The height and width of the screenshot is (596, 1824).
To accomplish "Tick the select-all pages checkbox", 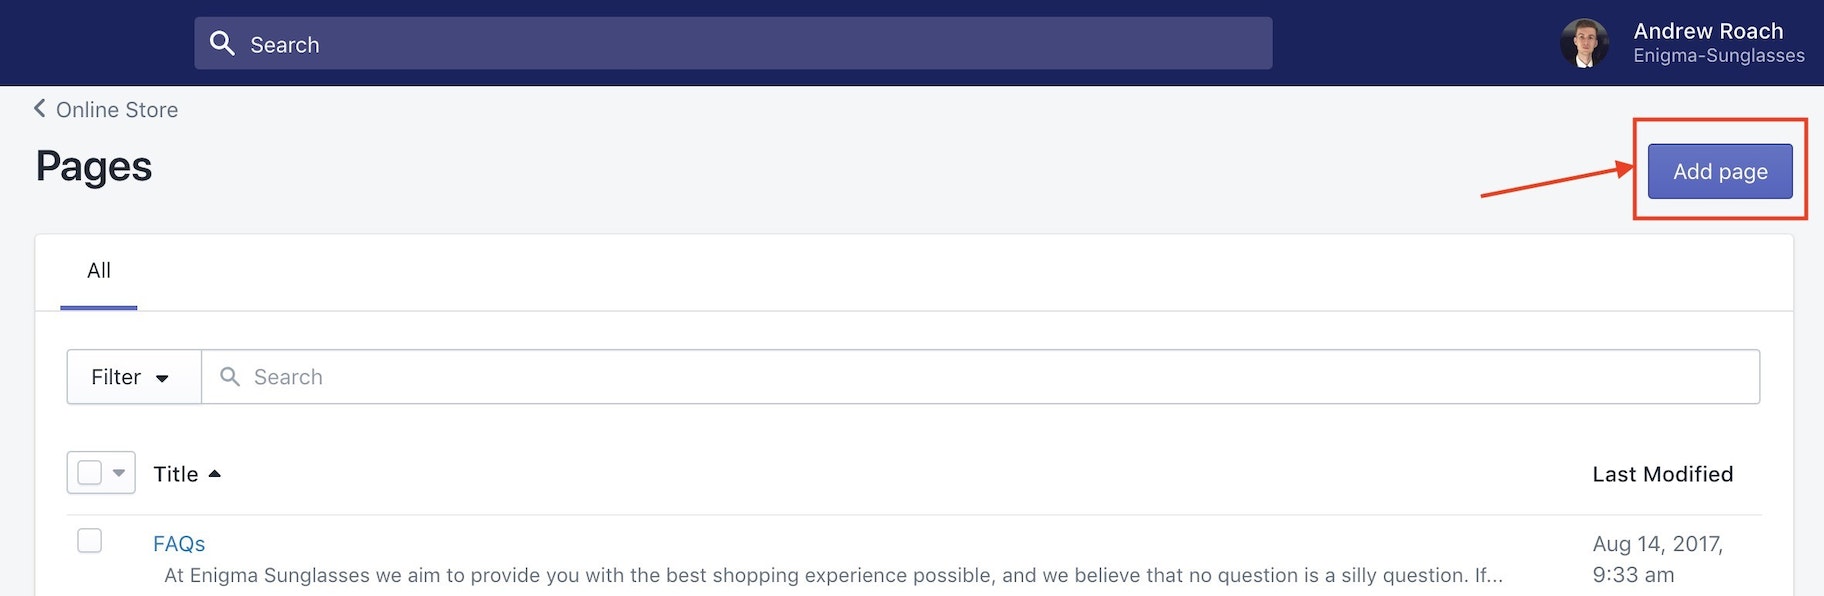I will (x=90, y=473).
